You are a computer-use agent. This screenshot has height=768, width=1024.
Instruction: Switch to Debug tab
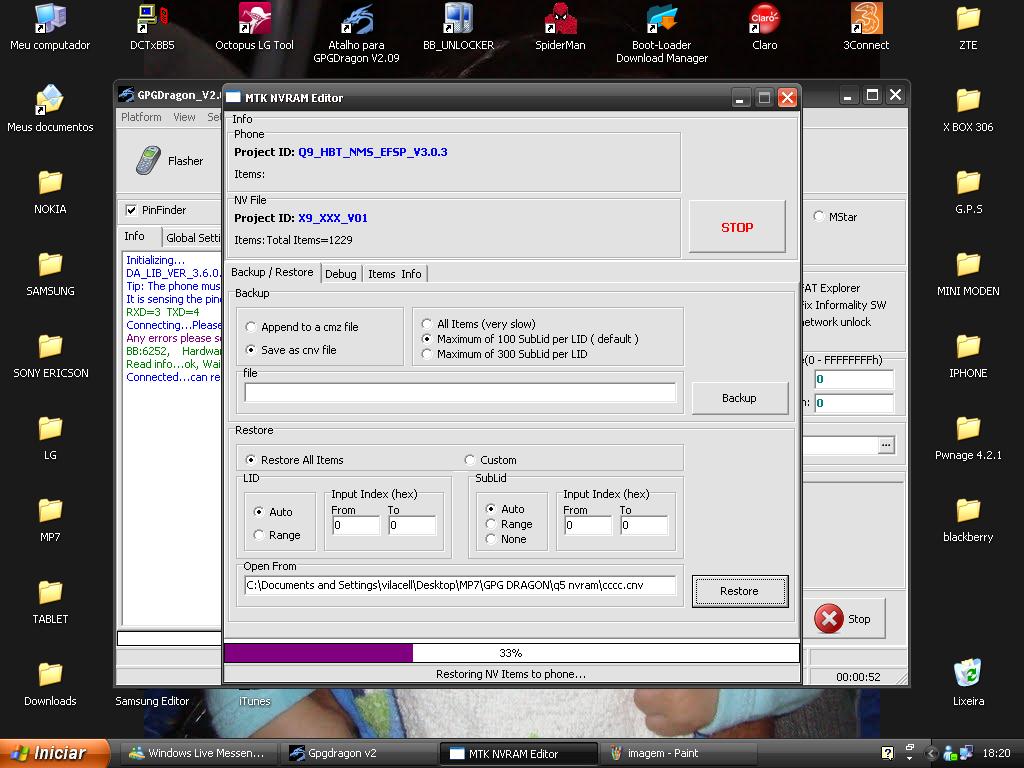341,274
